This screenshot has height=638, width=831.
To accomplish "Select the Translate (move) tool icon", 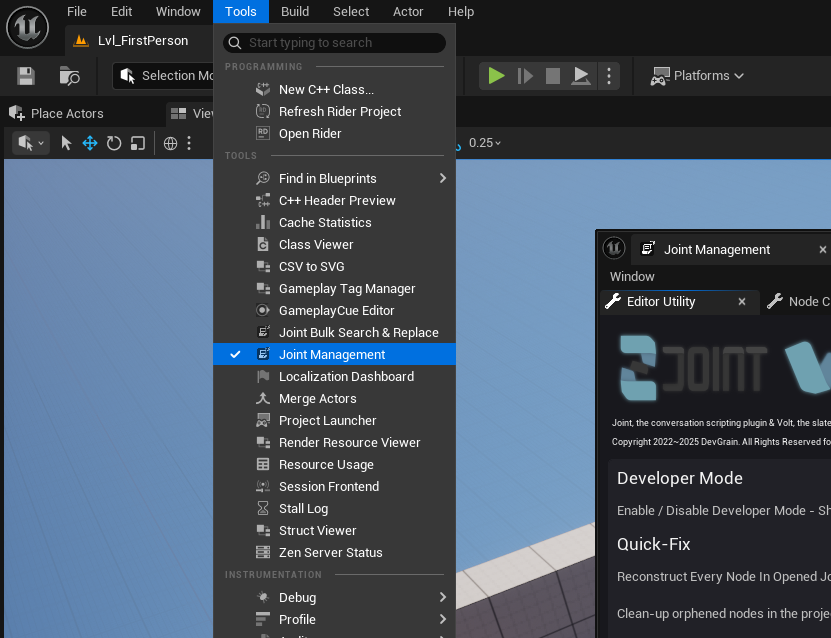I will pos(90,143).
